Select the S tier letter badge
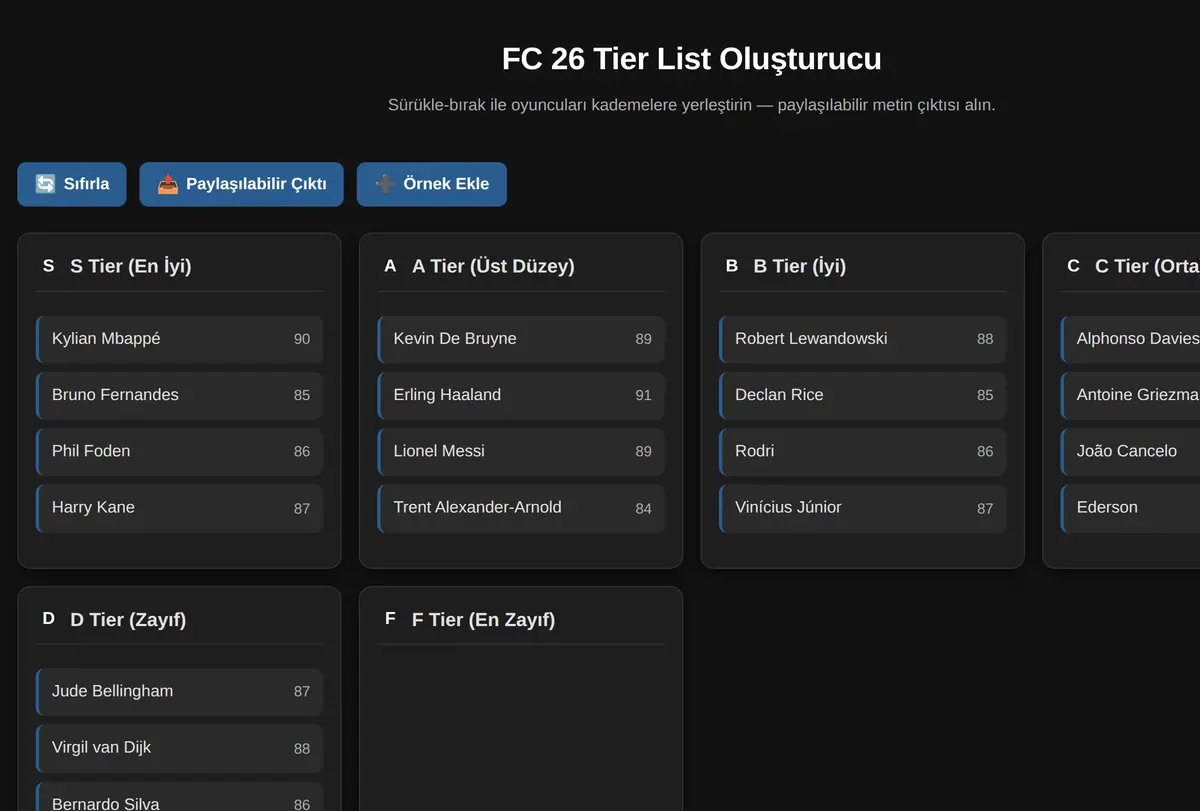This screenshot has width=1200, height=811. click(x=48, y=266)
